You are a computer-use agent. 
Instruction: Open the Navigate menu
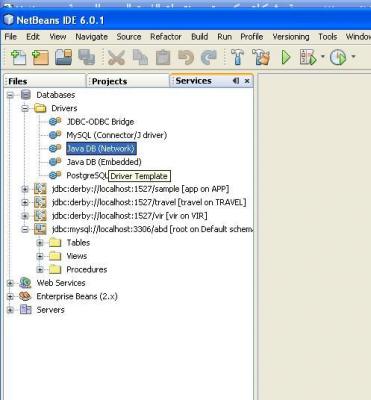point(91,37)
